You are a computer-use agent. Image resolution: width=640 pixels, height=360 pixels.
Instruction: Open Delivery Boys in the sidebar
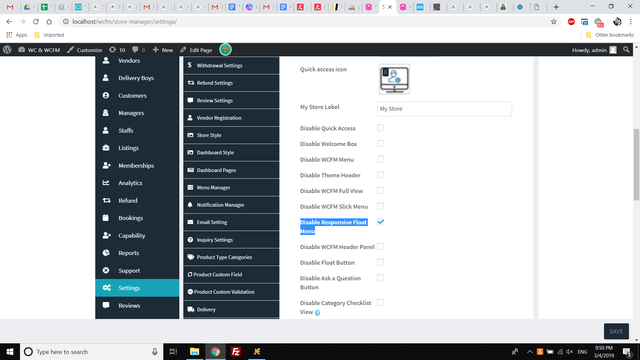click(x=137, y=78)
